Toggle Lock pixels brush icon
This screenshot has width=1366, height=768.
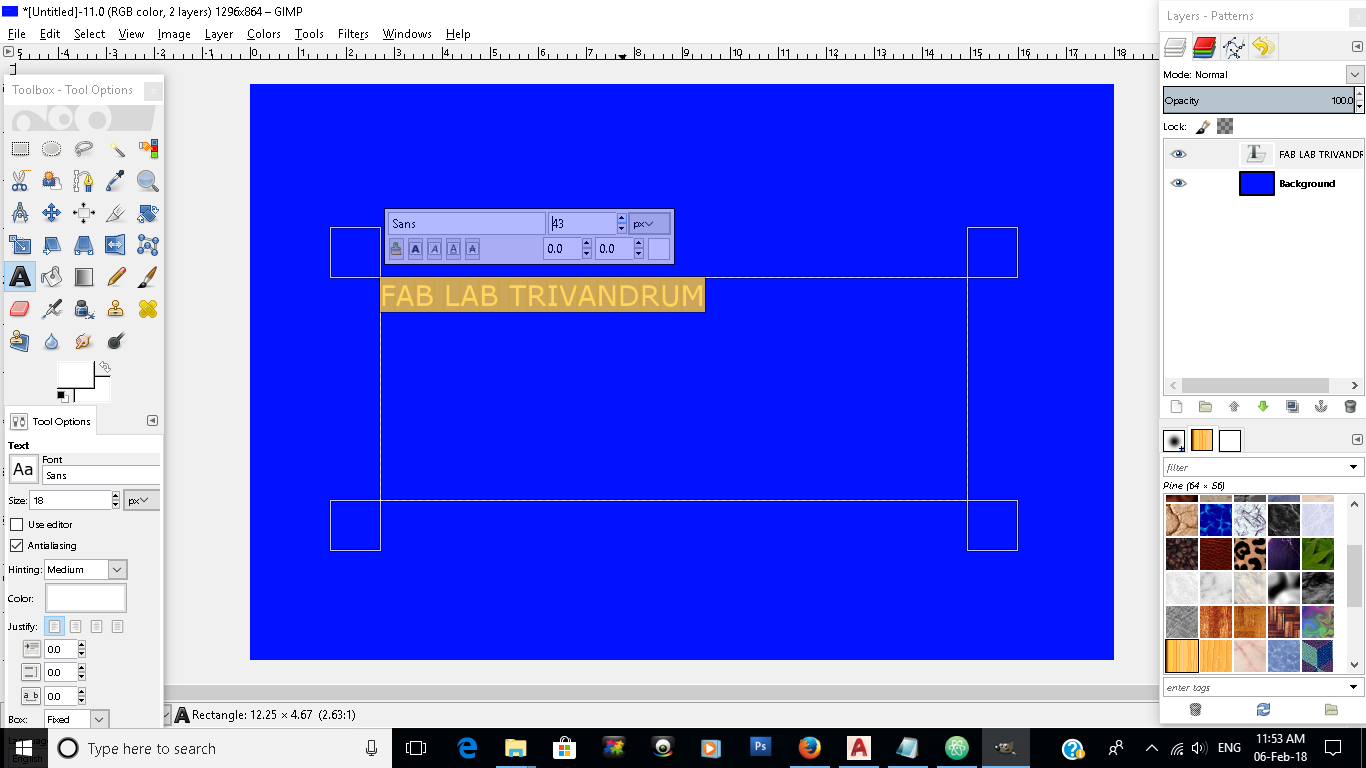pyautogui.click(x=1203, y=126)
